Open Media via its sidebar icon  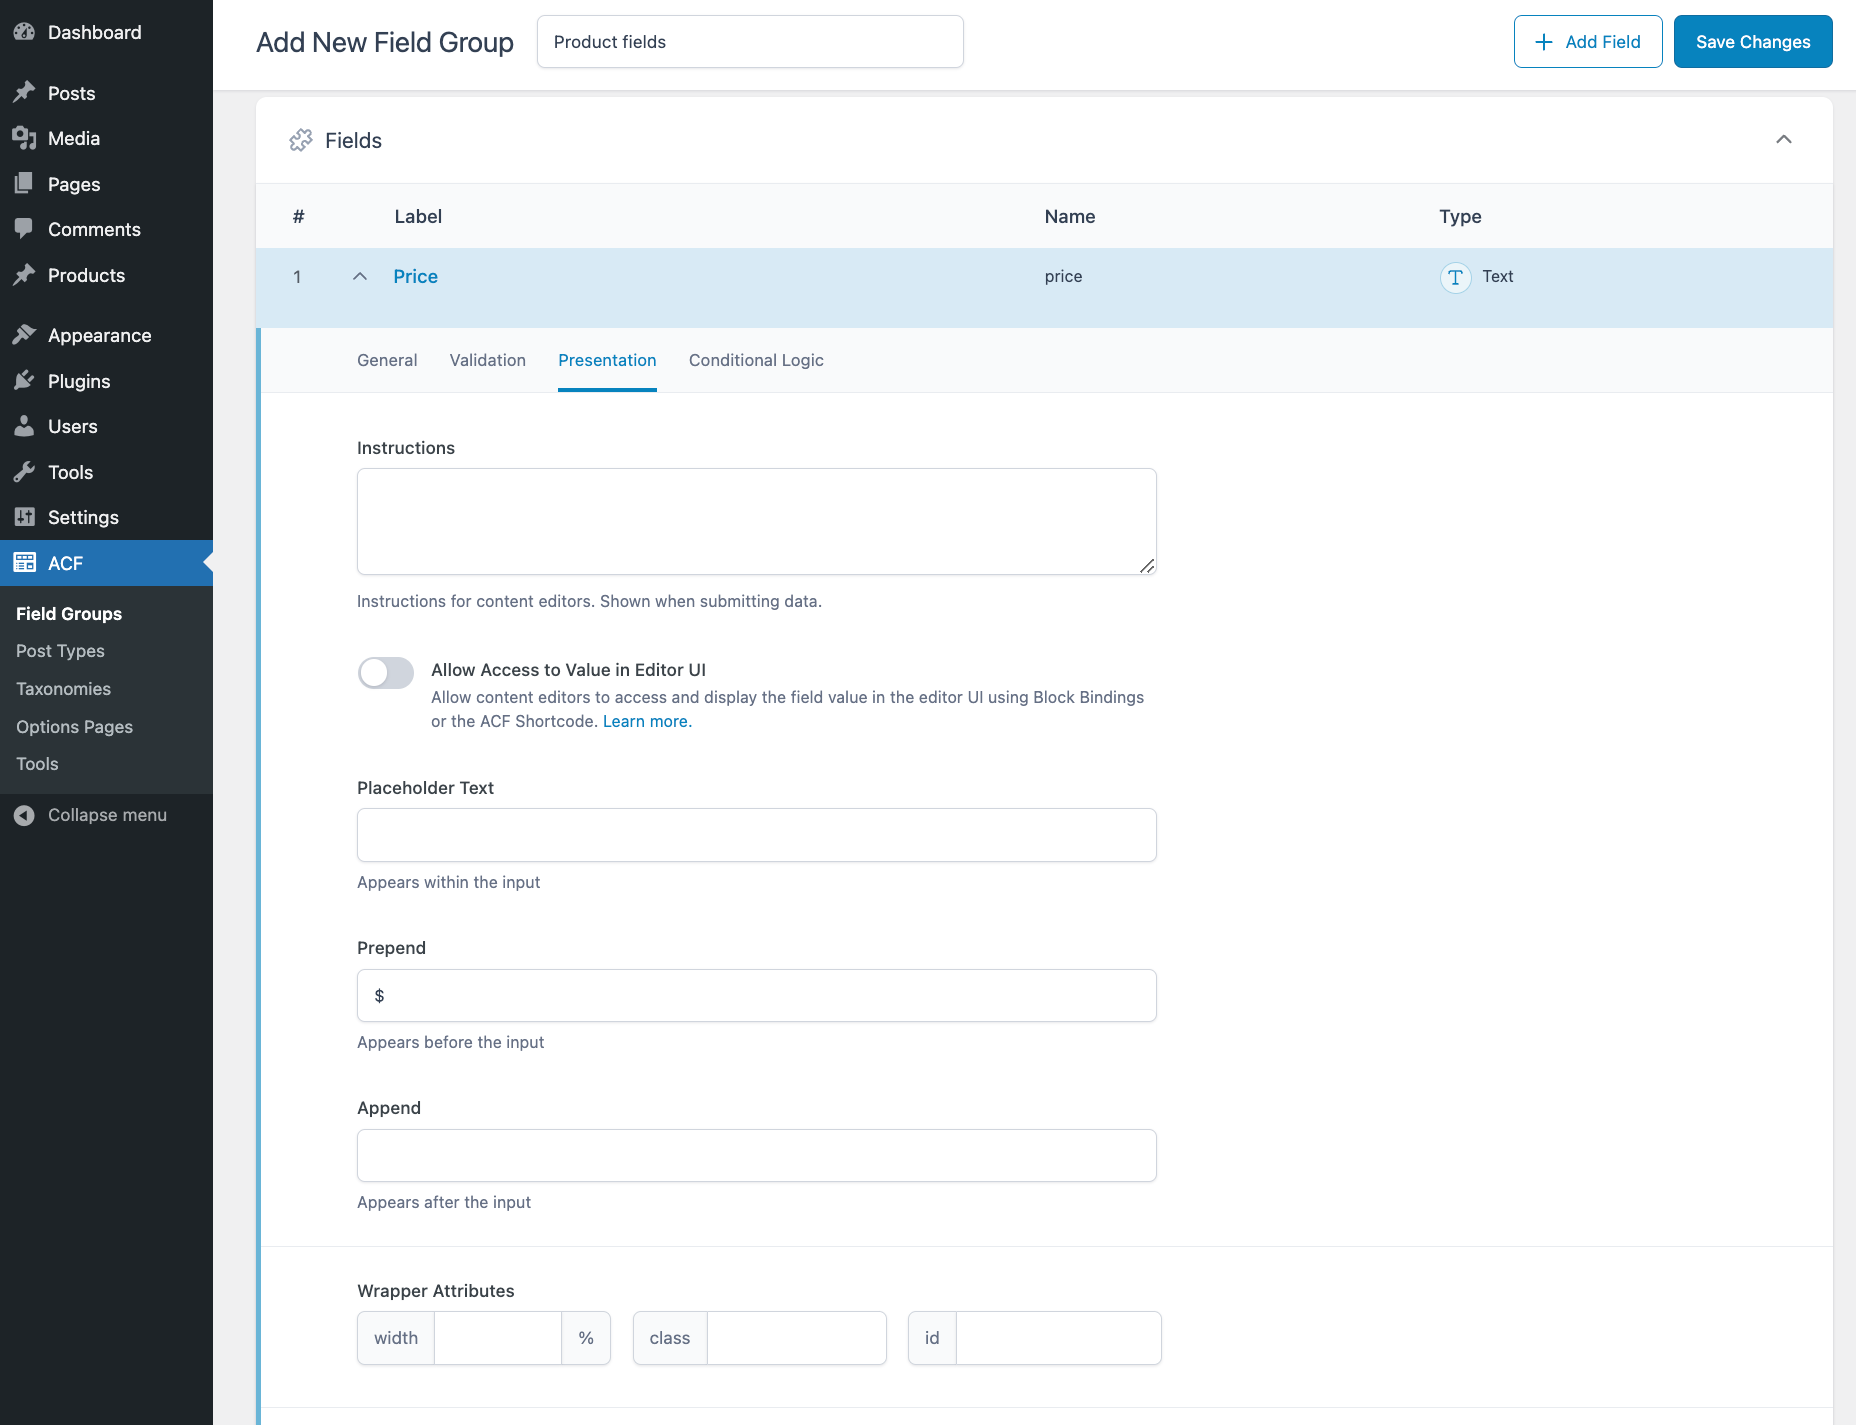pyautogui.click(x=24, y=138)
